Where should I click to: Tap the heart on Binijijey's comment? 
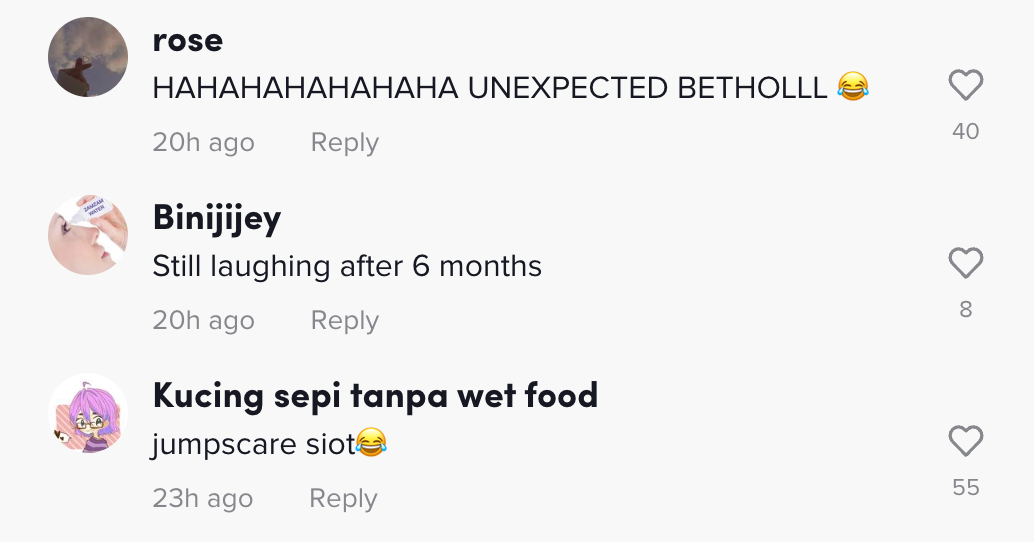[x=965, y=264]
